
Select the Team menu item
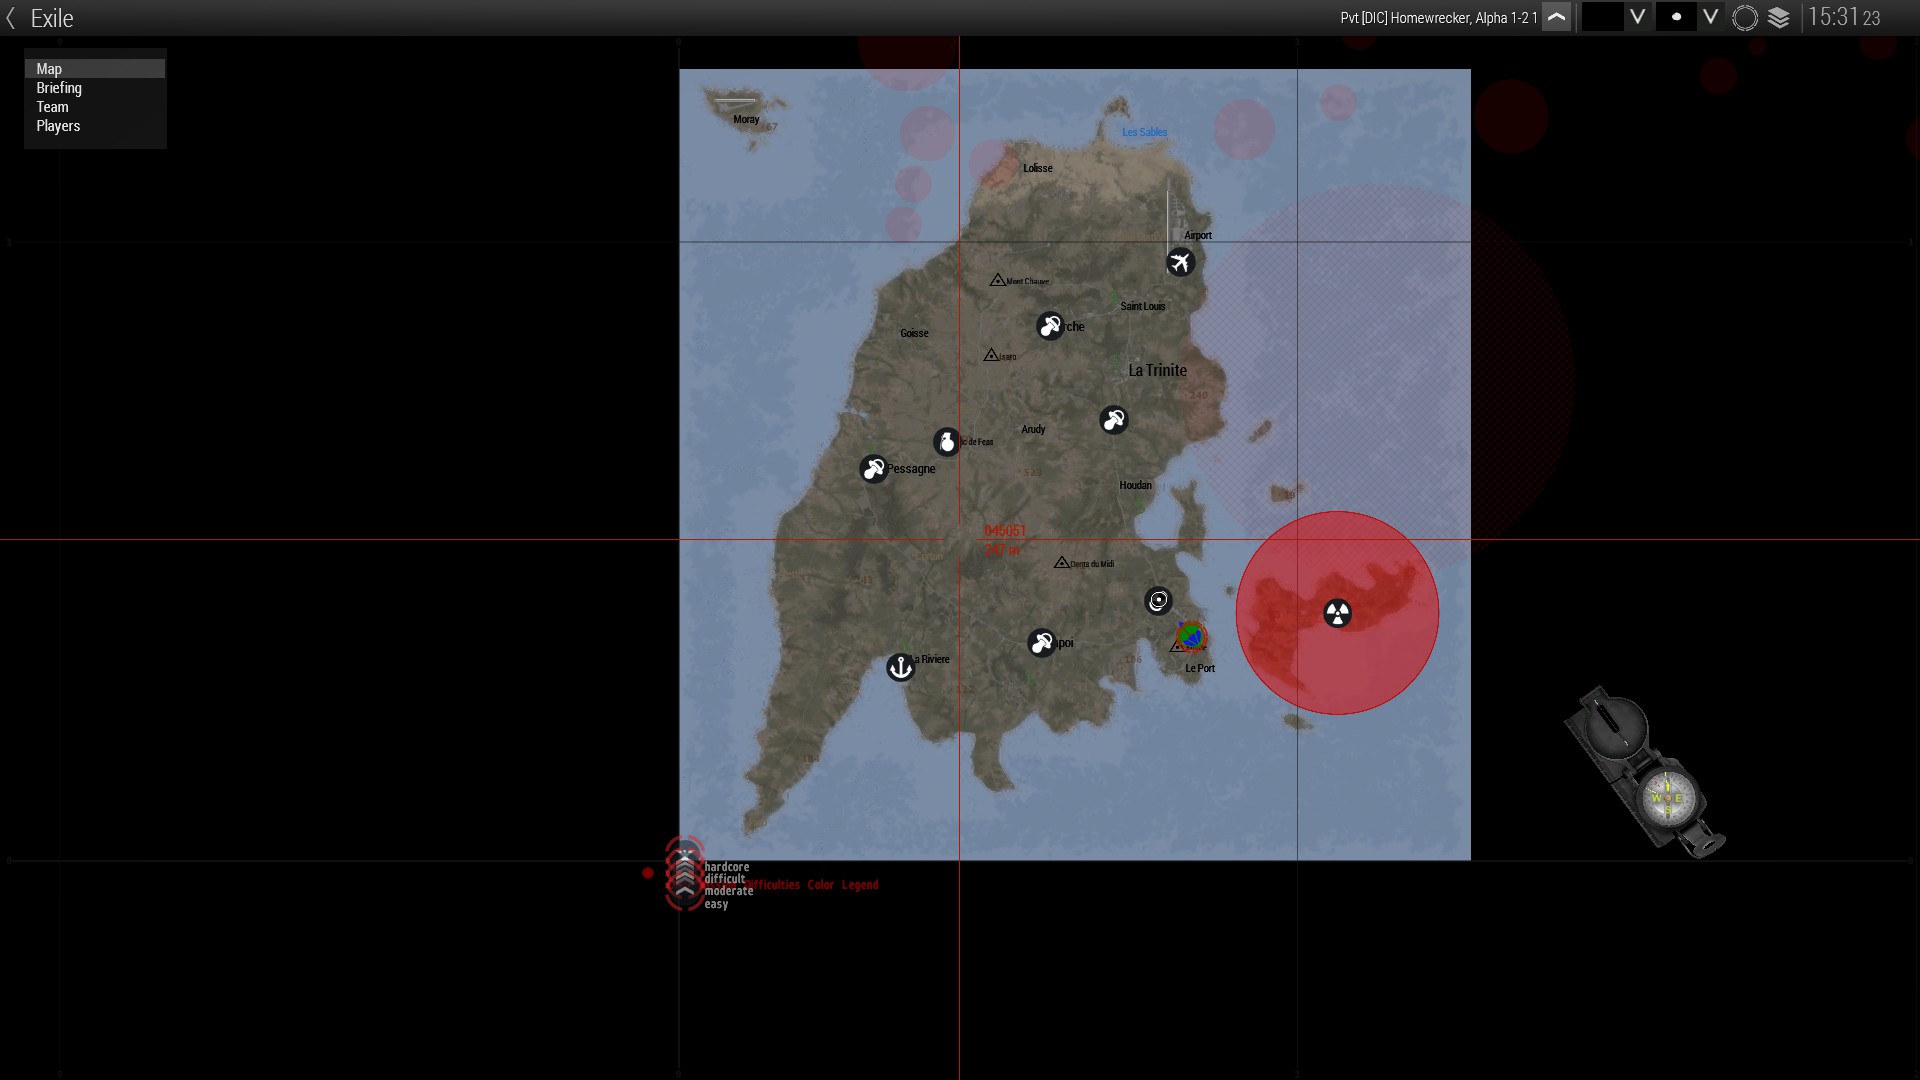click(52, 107)
